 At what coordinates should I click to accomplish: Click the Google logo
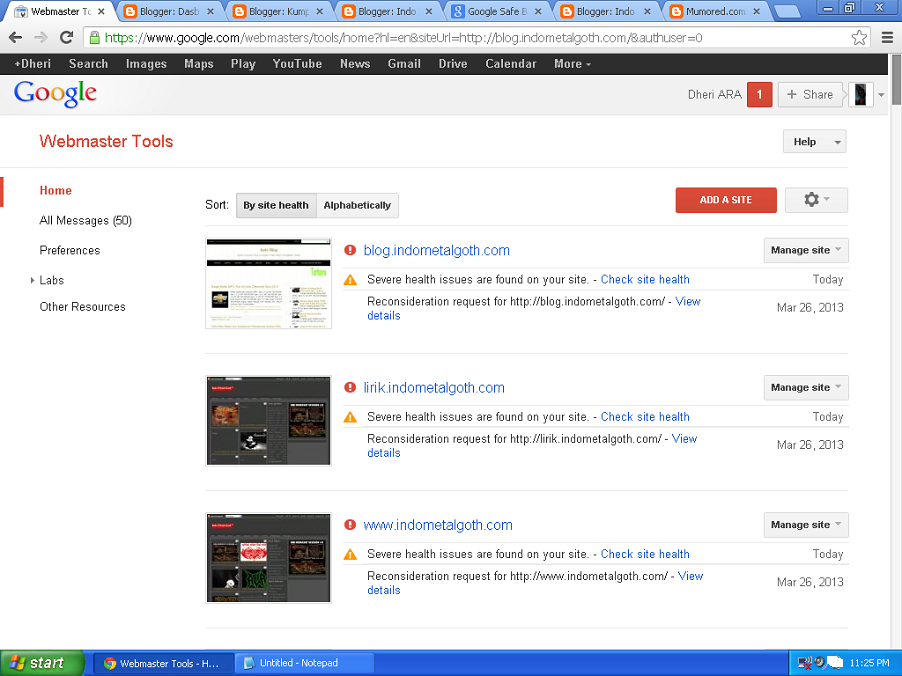tap(55, 93)
